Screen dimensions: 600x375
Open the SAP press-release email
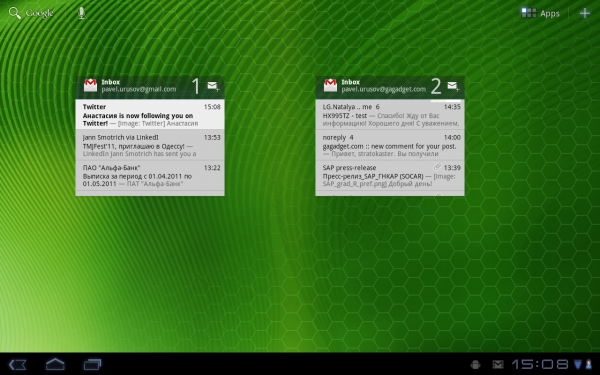(x=390, y=175)
